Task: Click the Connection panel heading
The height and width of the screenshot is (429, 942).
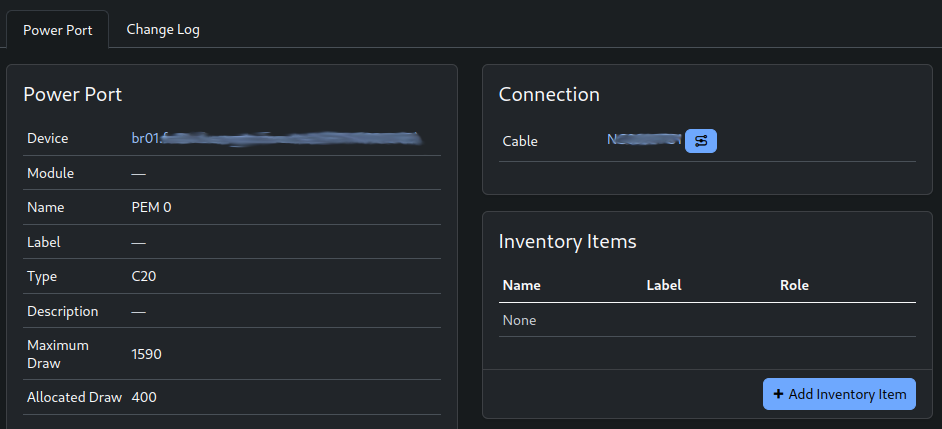Action: 549,94
